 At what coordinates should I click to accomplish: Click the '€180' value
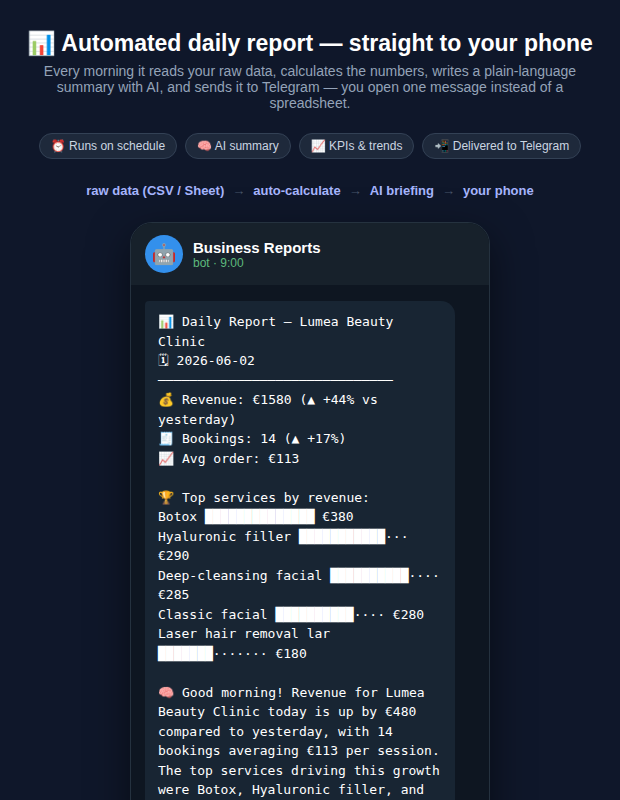click(x=291, y=654)
